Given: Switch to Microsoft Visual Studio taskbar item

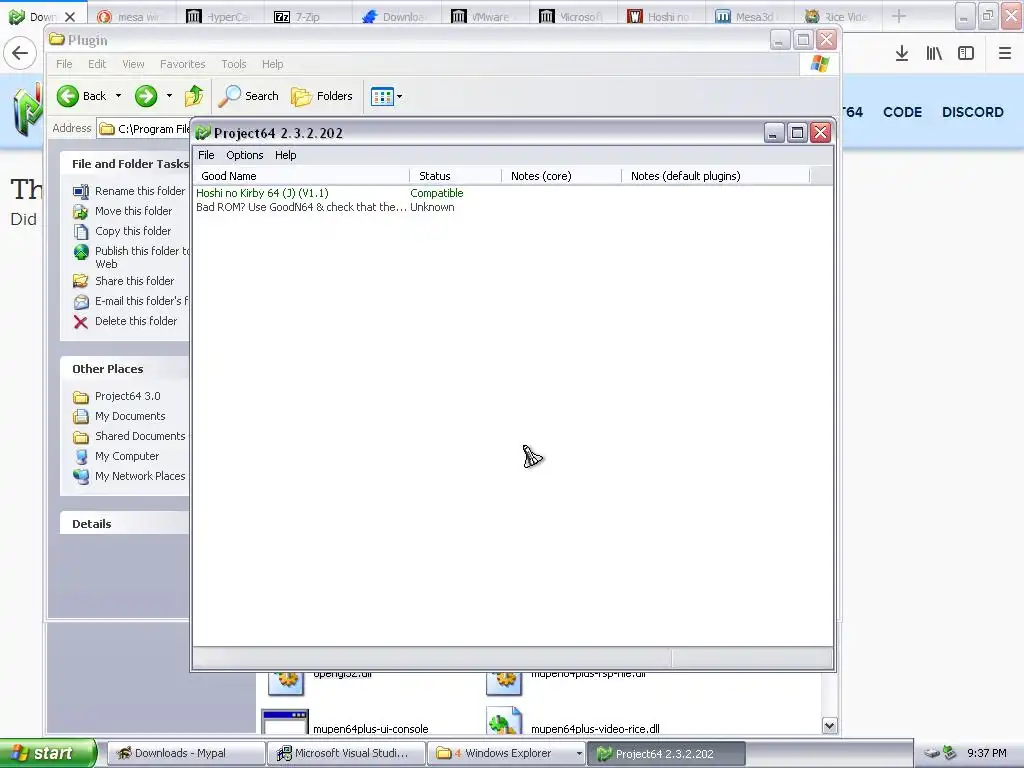Looking at the screenshot, I should click(346, 754).
